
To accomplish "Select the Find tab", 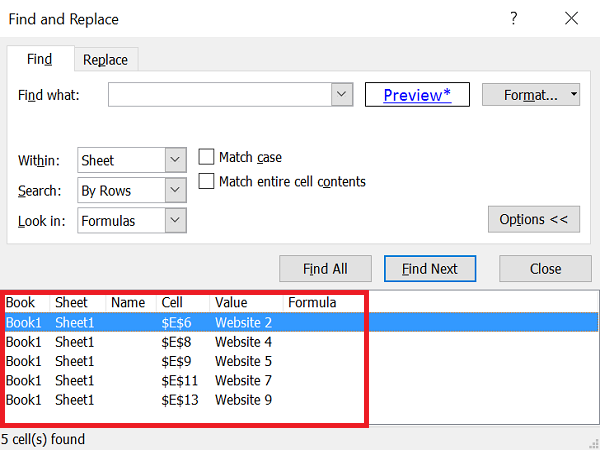I will pyautogui.click(x=40, y=60).
